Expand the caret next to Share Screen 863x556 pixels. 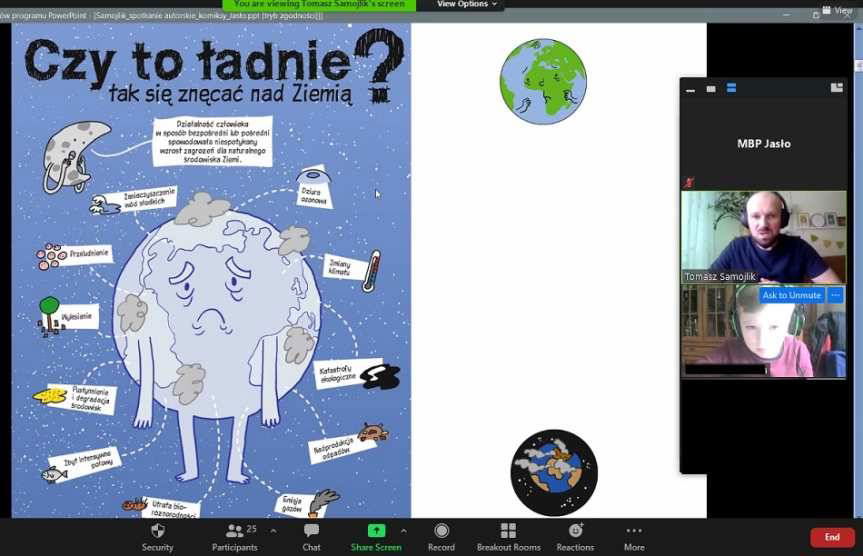[x=403, y=530]
